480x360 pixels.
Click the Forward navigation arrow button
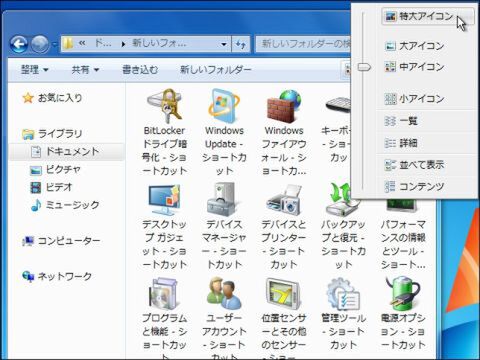[x=40, y=44]
